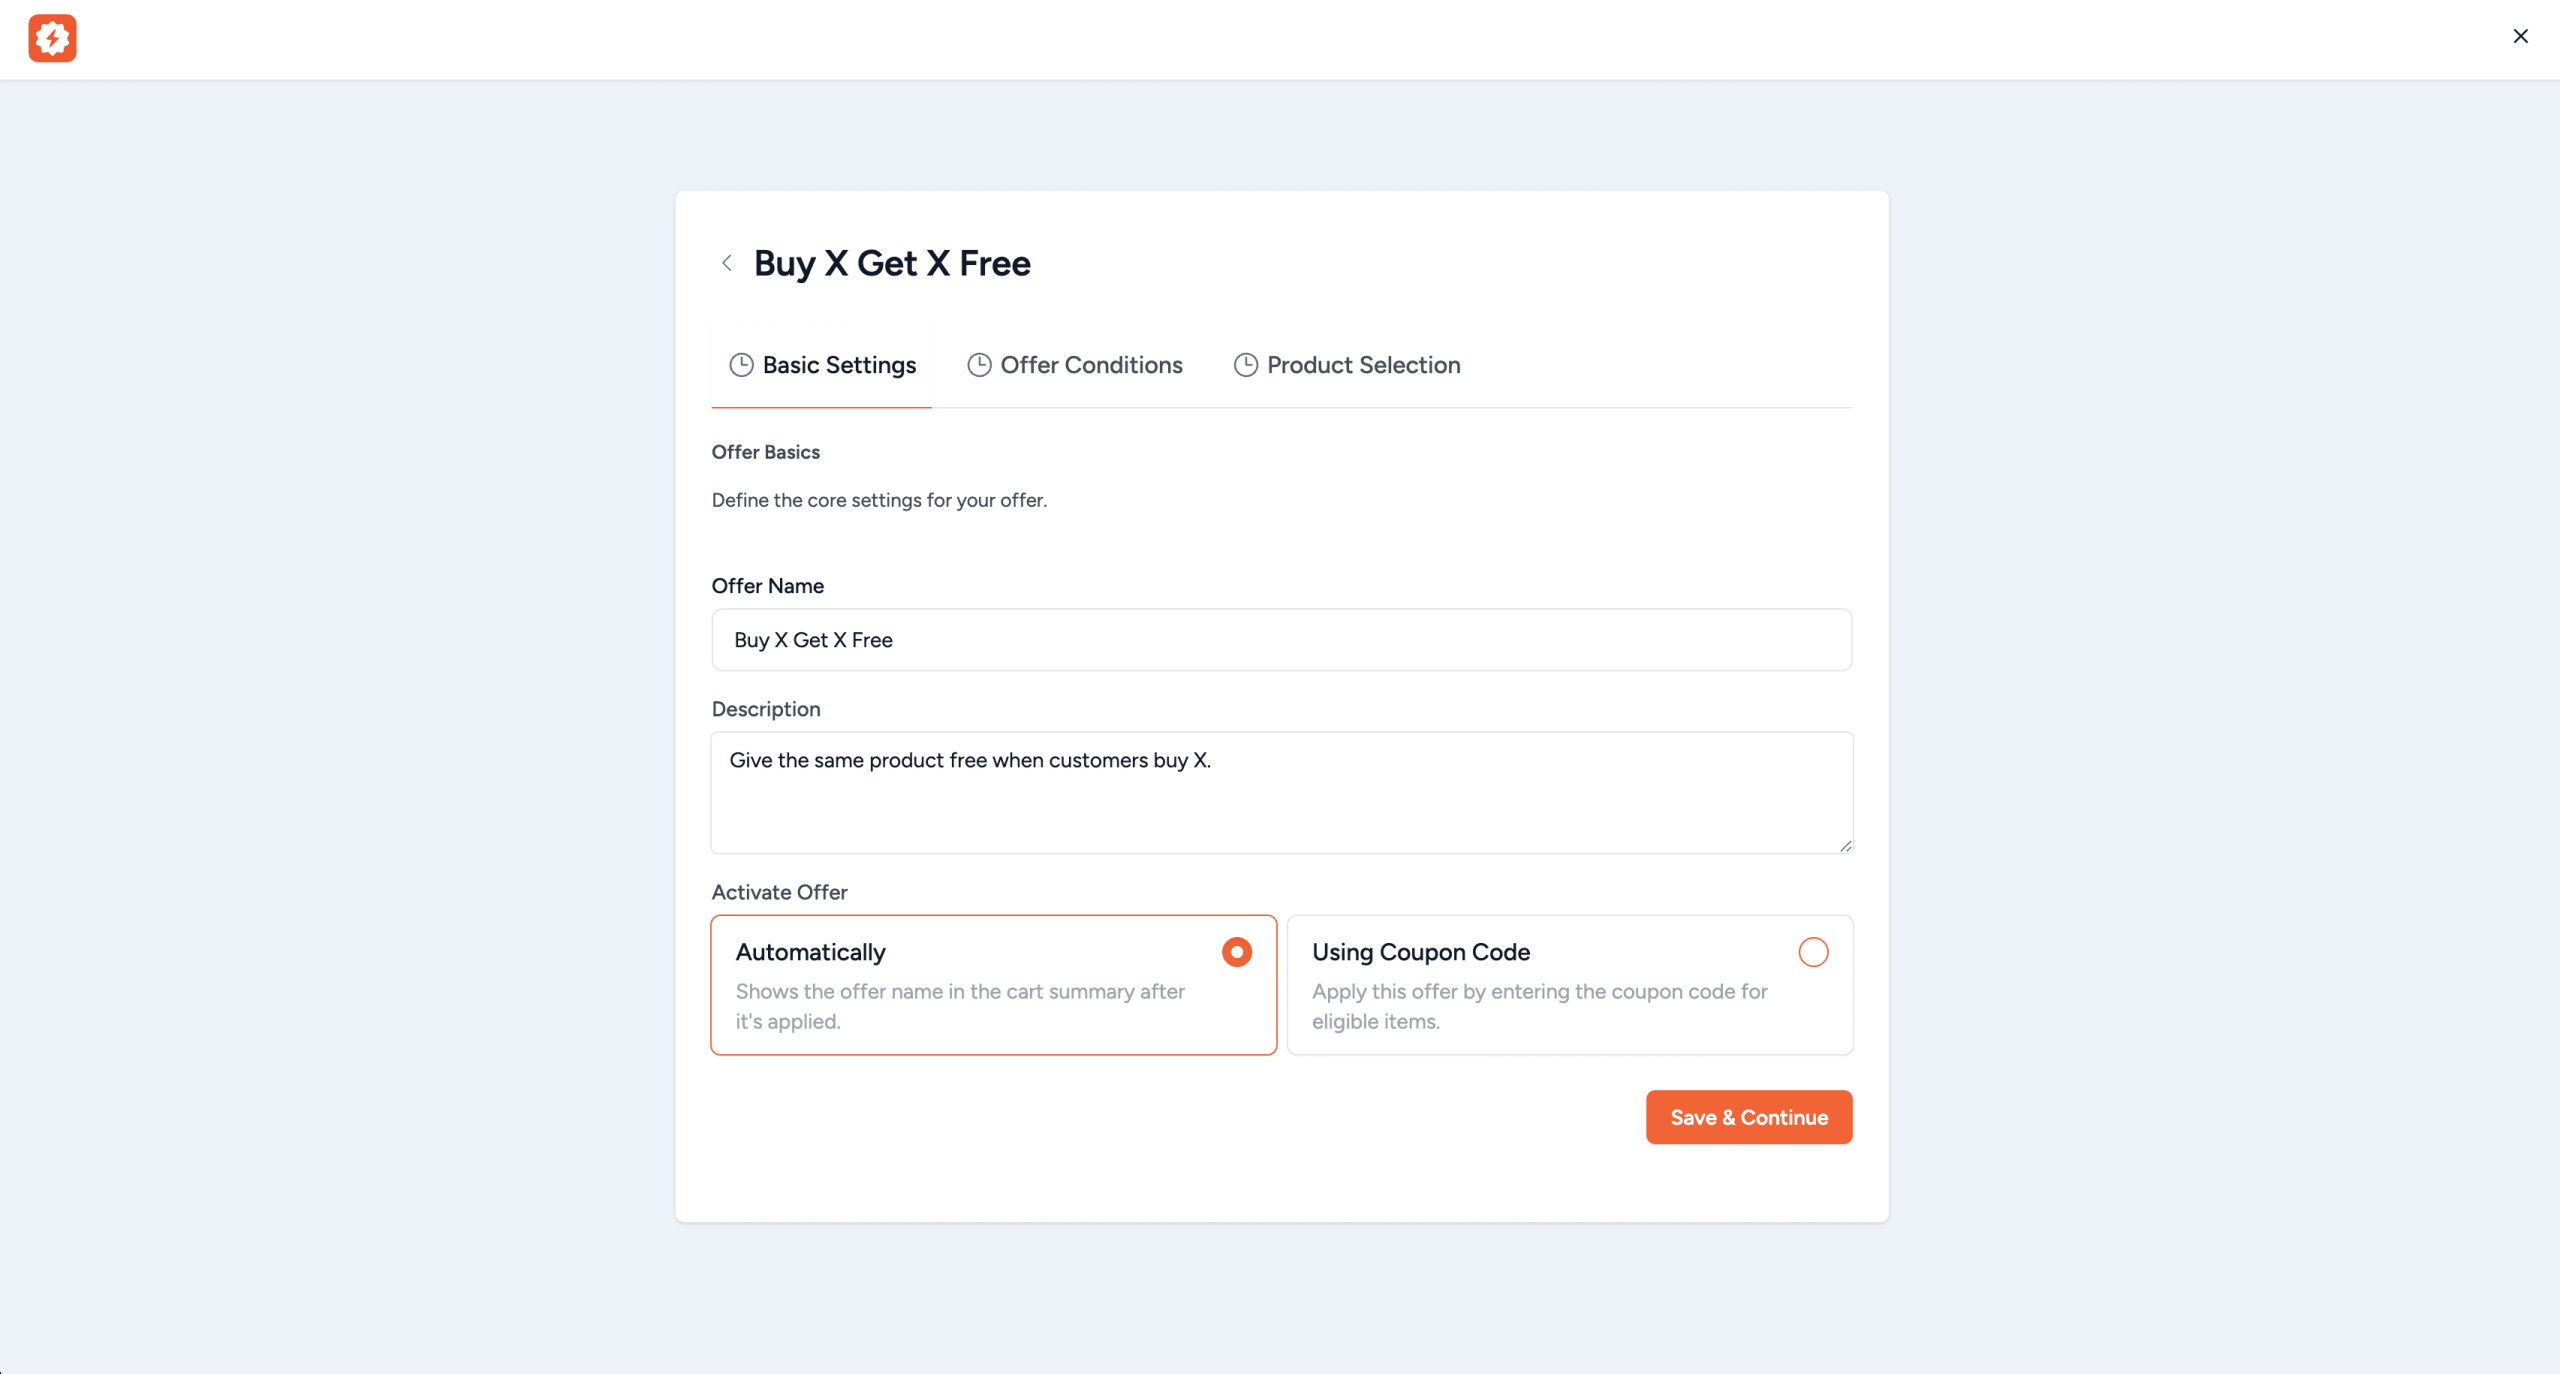The image size is (2560, 1374).
Task: Click the filled radio circle on Automatically
Action: click(1236, 952)
